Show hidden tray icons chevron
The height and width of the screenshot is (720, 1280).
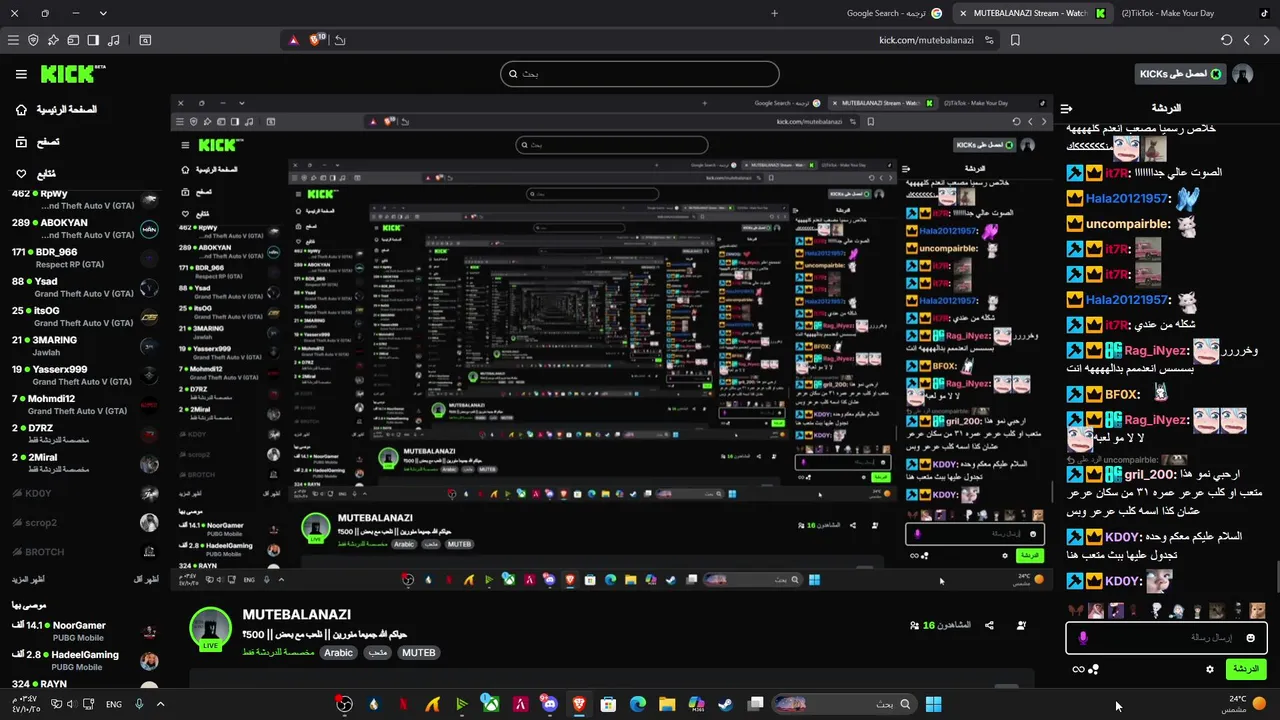(x=160, y=704)
